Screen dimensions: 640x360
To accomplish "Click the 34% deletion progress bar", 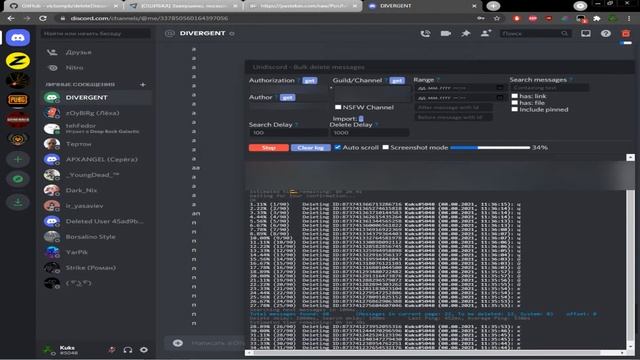I will [490, 147].
